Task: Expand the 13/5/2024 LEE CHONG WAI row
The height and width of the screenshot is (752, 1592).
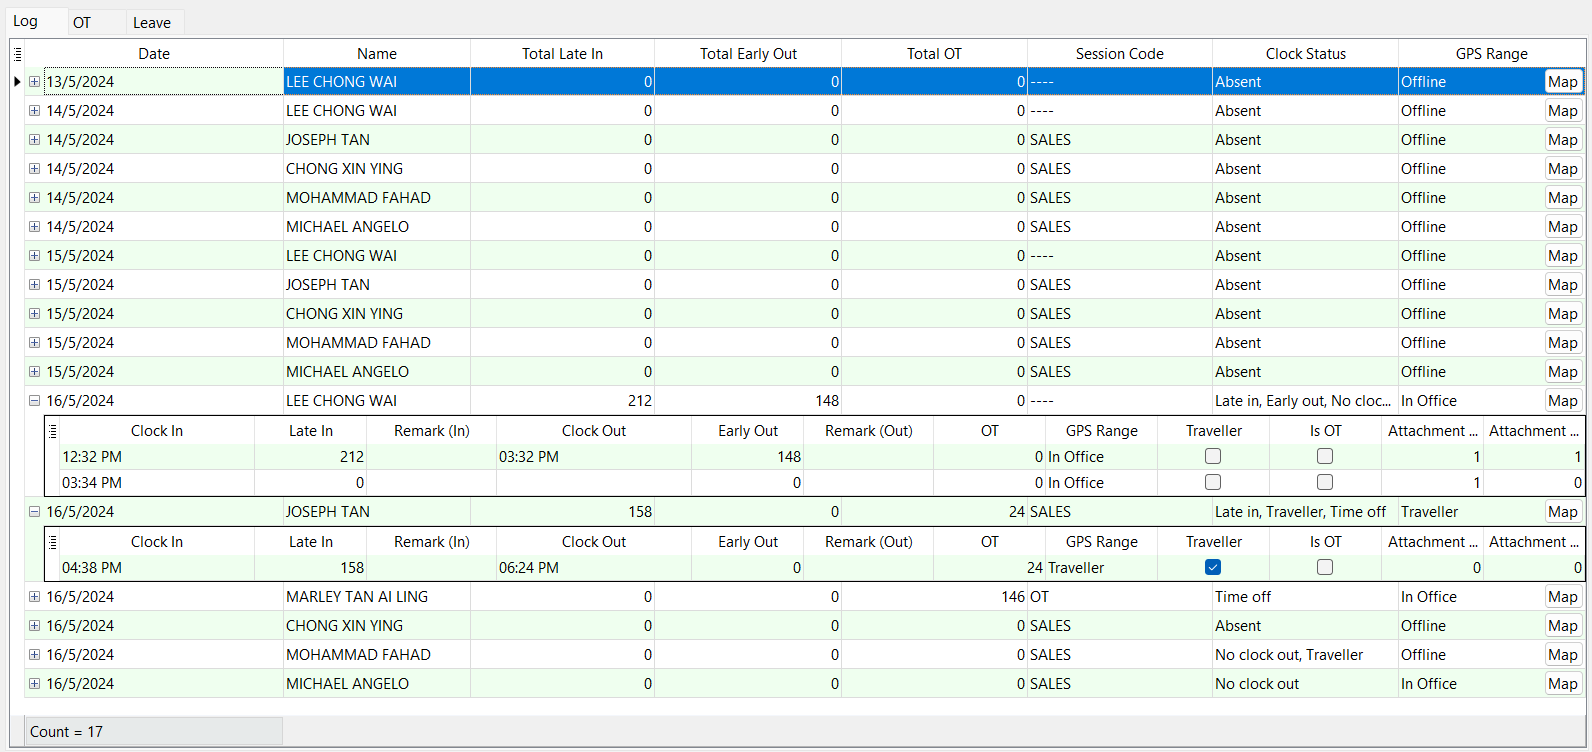Action: click(x=34, y=82)
